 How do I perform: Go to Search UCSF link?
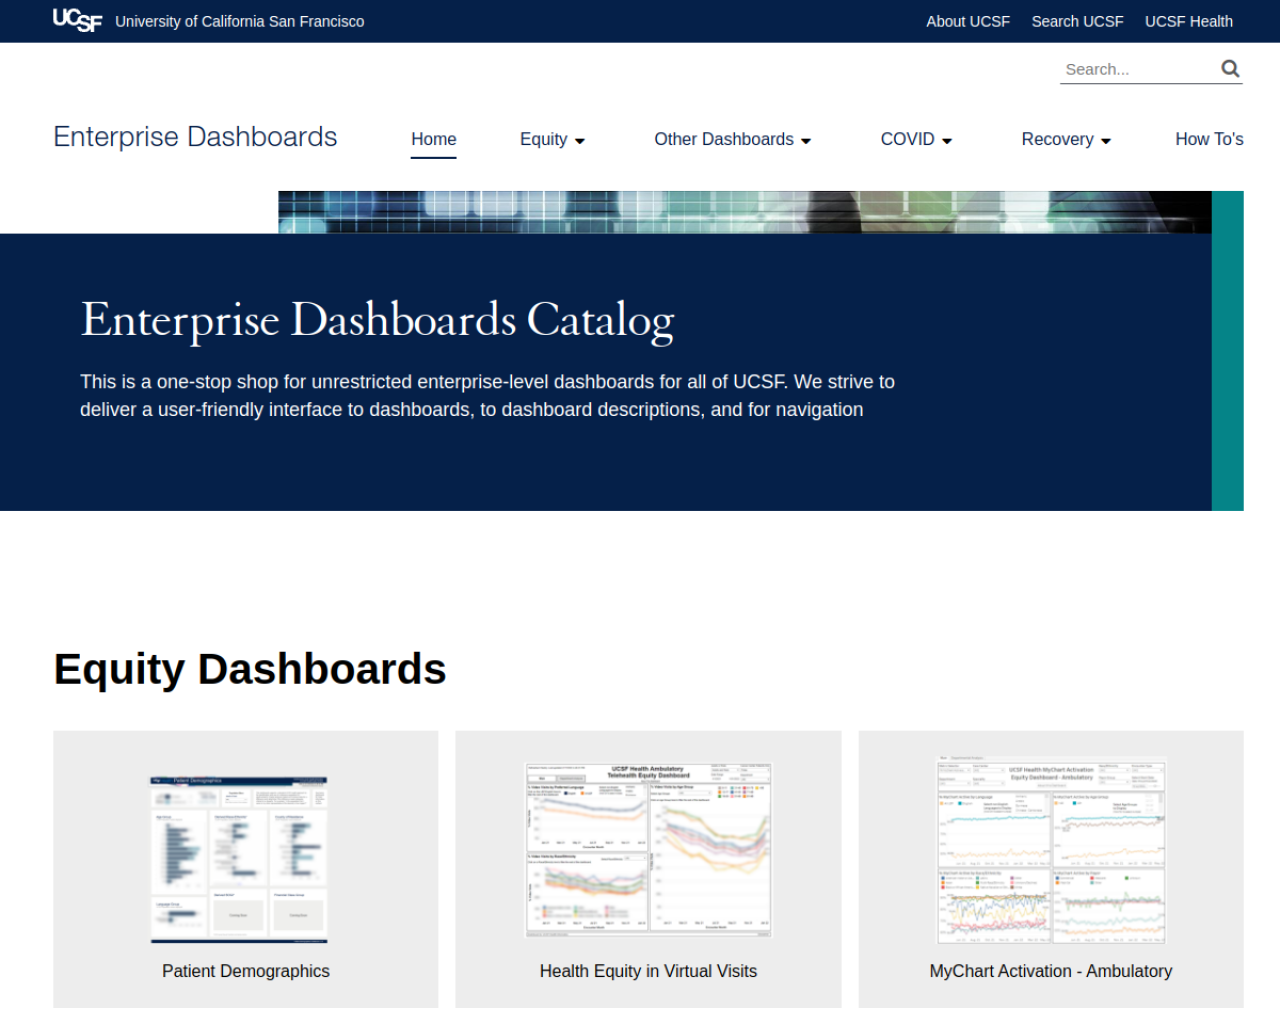(1077, 21)
